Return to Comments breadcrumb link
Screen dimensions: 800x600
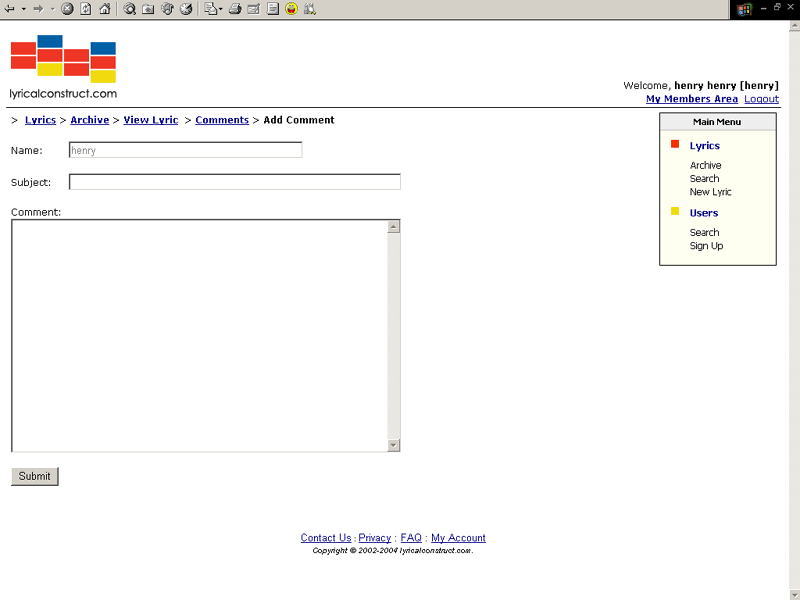pos(222,120)
